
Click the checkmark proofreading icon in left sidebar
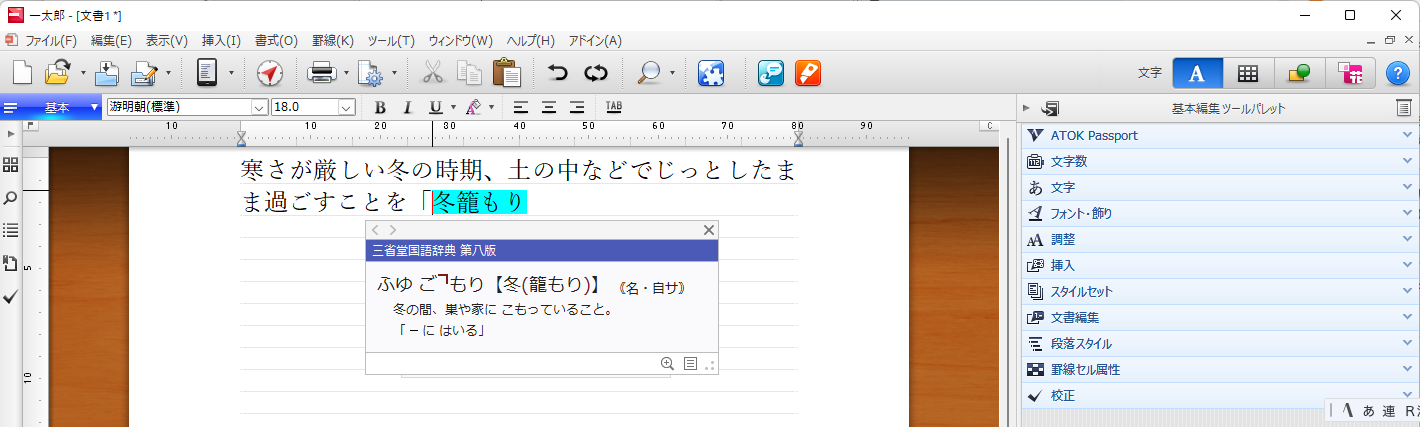click(11, 297)
